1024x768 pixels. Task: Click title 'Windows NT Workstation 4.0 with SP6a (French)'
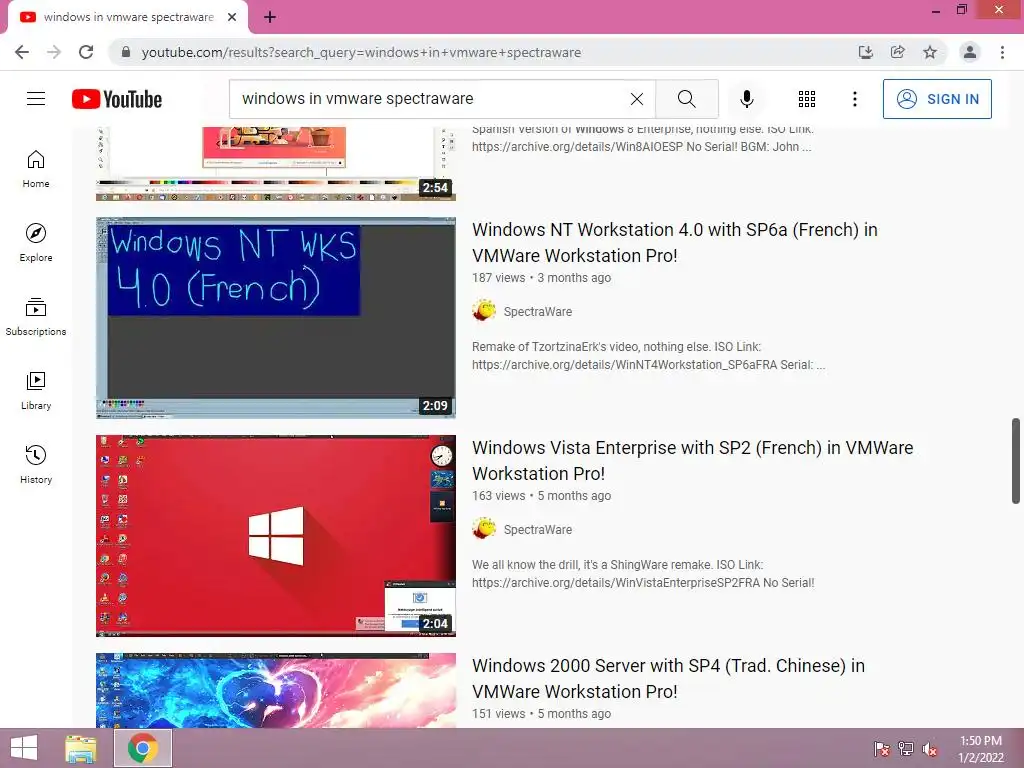[675, 242]
